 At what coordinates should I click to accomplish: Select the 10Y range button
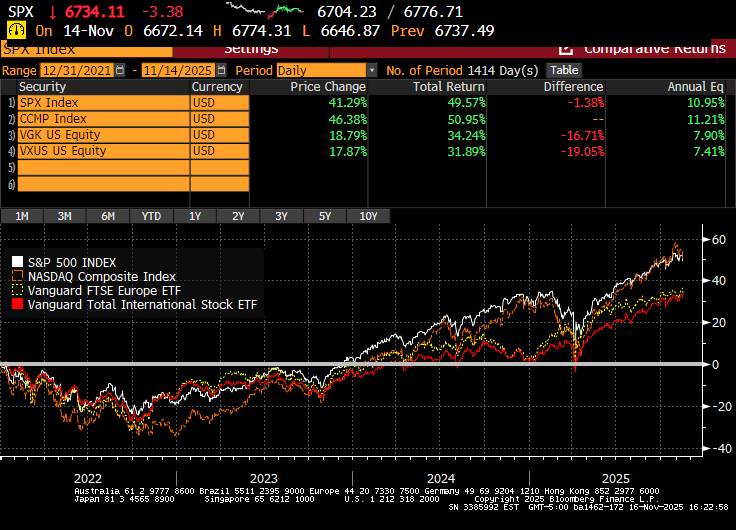pyautogui.click(x=368, y=216)
